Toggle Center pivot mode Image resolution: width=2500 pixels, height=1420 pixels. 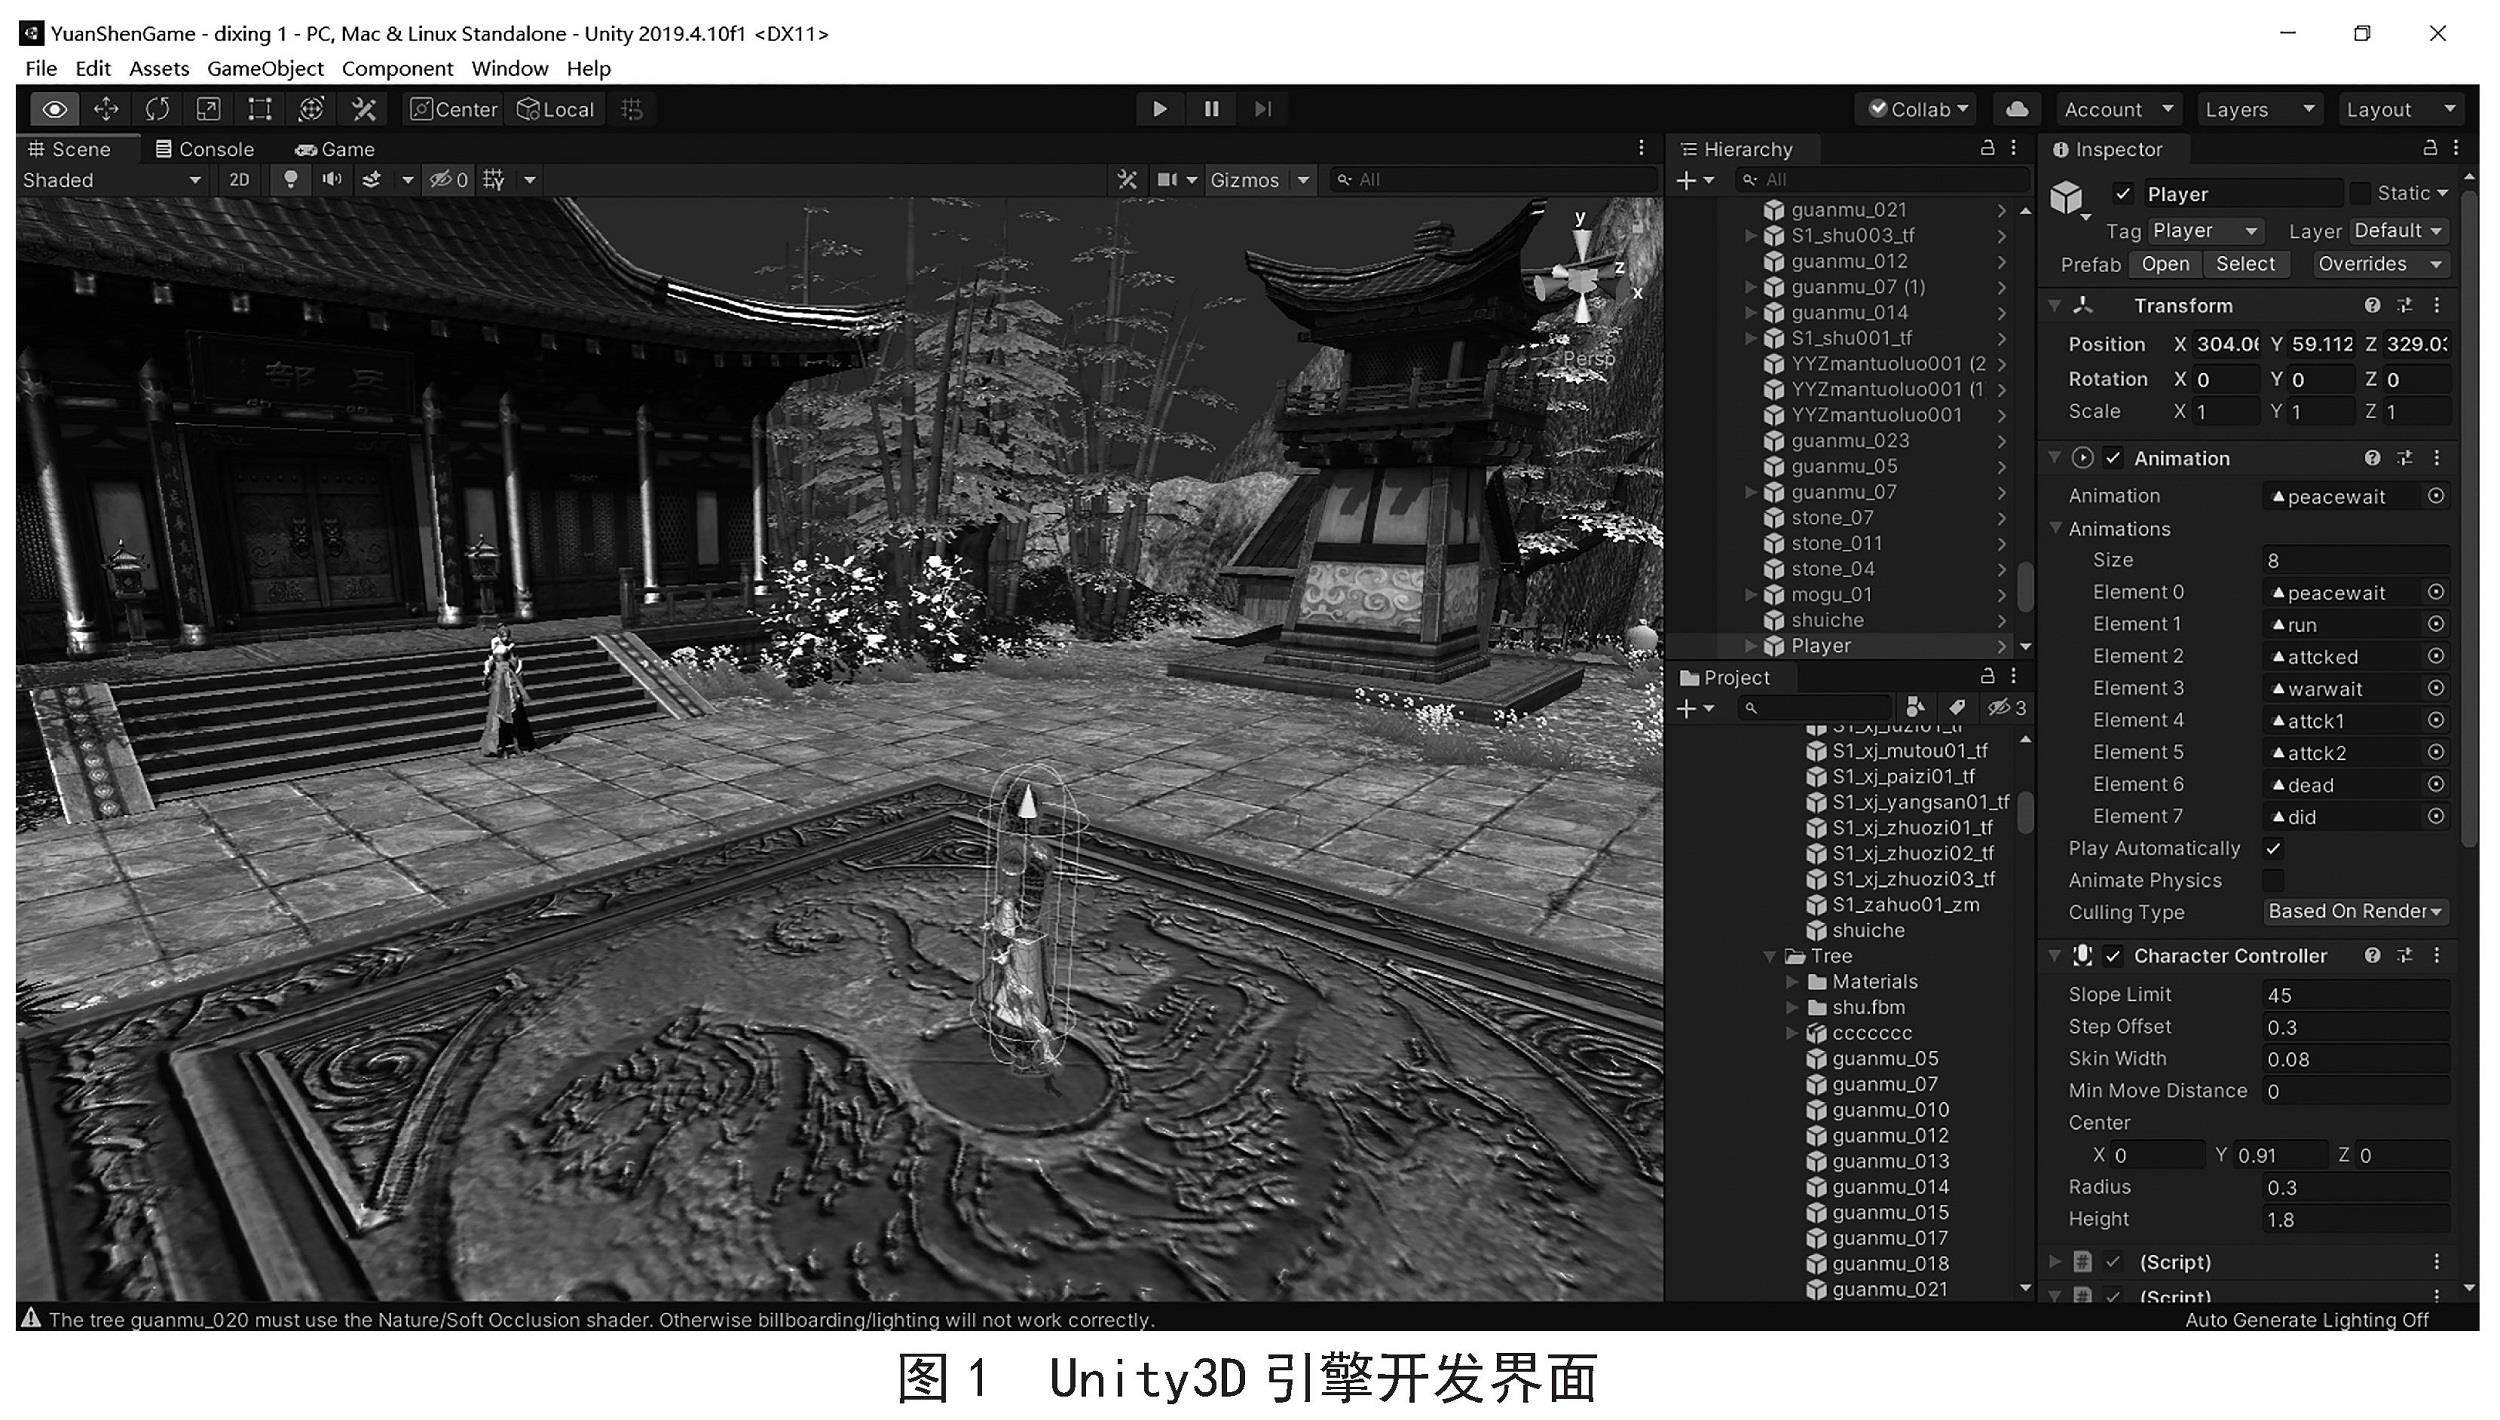453,109
